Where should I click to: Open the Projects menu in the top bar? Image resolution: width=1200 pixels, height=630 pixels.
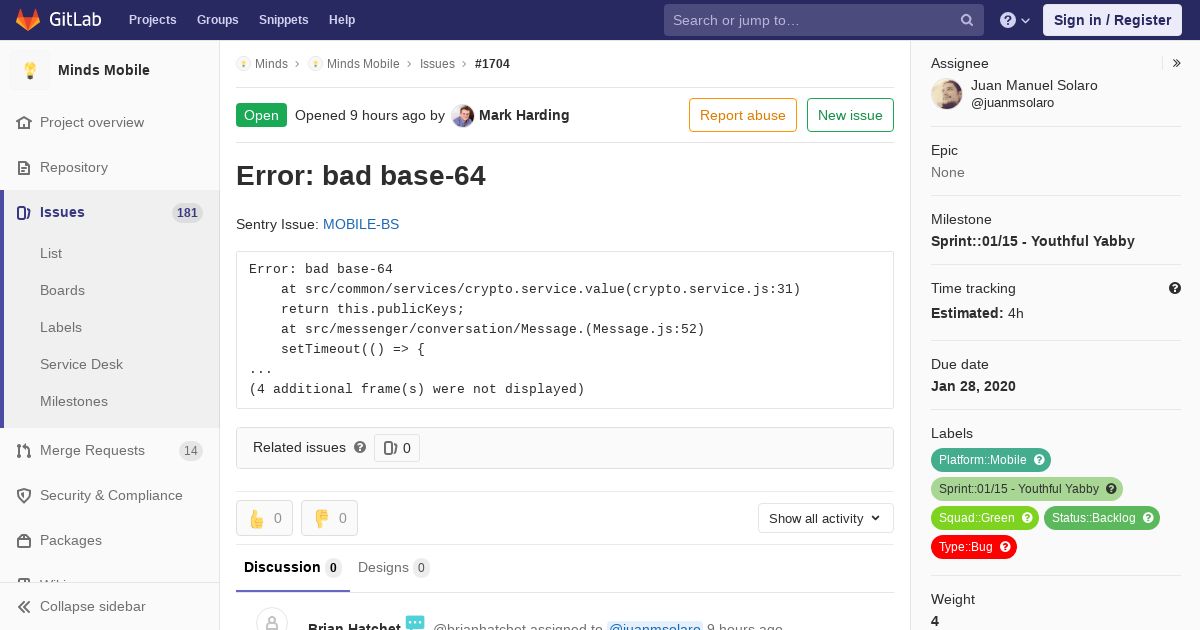pos(152,20)
